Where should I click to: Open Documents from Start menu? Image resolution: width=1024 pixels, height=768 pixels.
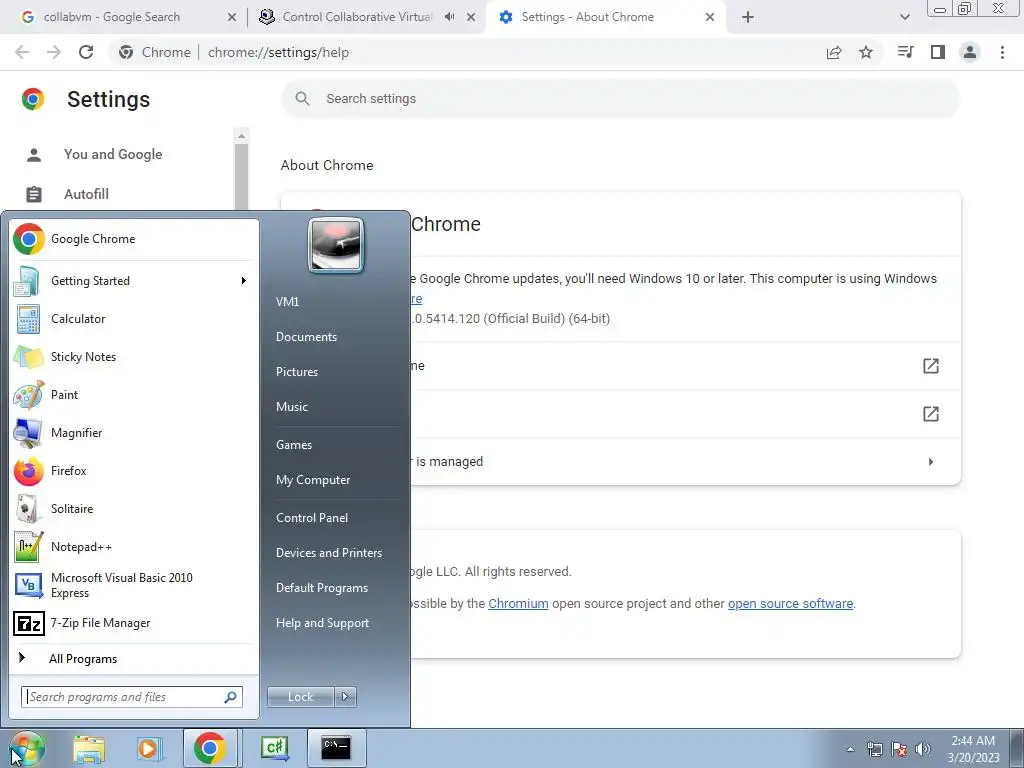[x=336, y=337]
